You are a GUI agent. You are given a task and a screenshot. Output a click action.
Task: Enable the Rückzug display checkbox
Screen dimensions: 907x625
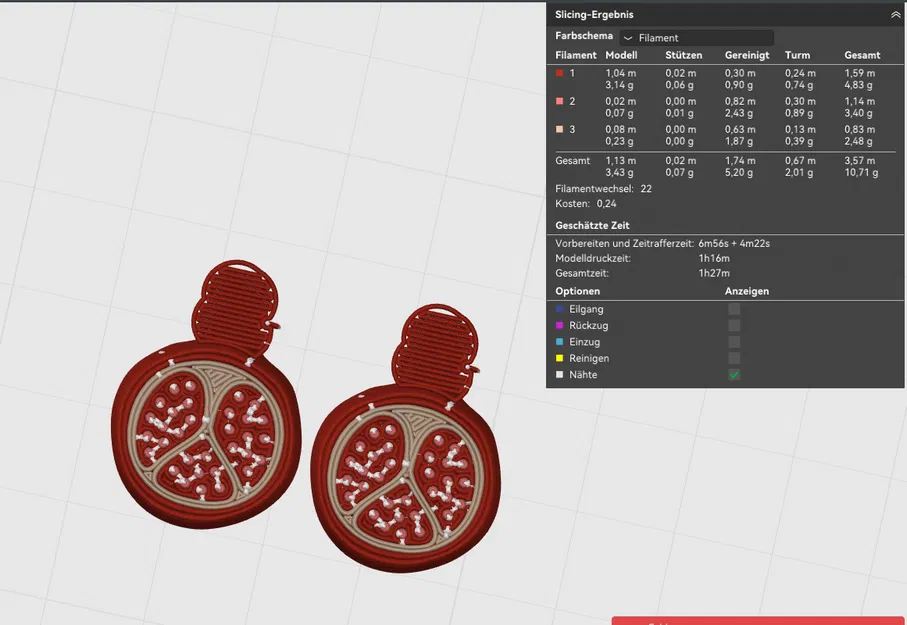point(734,325)
